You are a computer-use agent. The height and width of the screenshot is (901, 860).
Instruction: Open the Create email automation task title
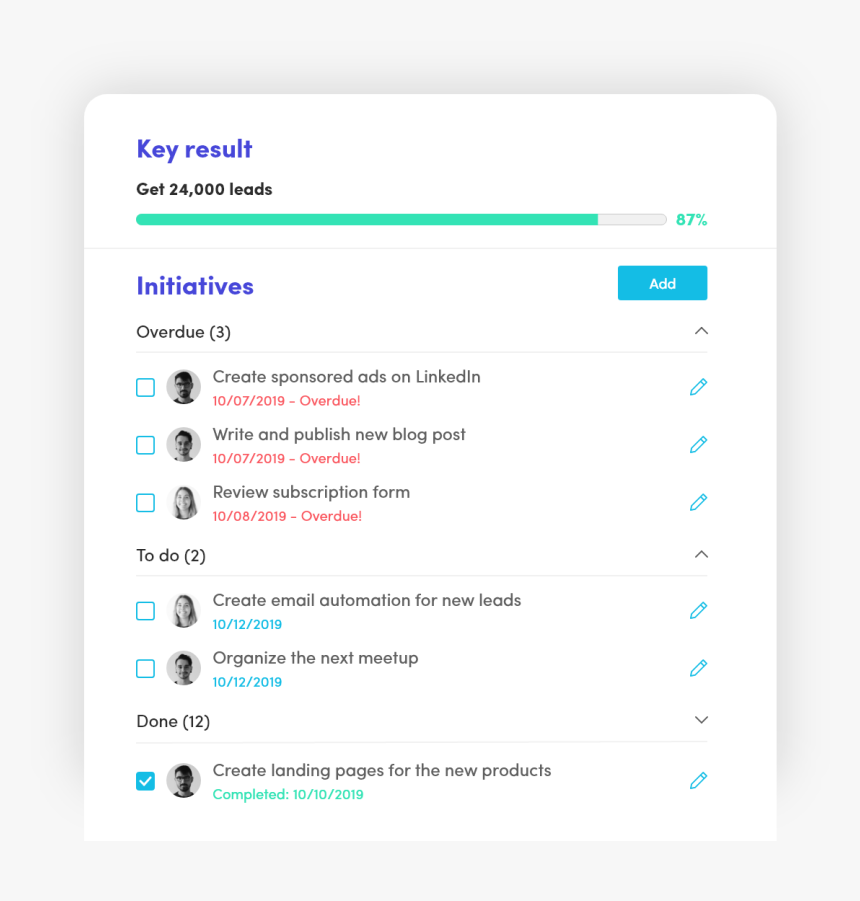(367, 600)
